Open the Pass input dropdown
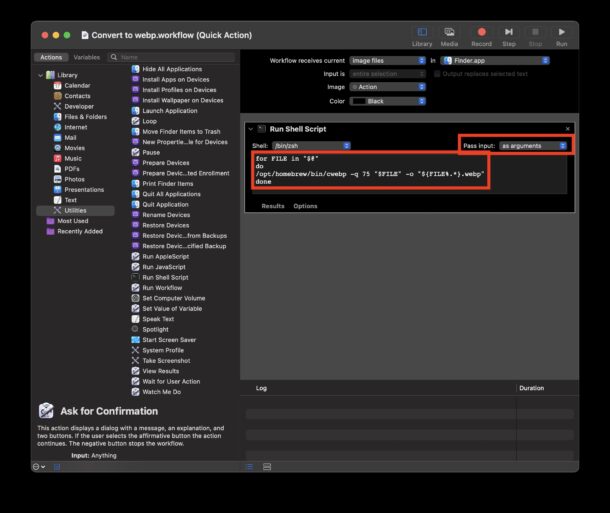This screenshot has width=610, height=513. [x=533, y=146]
